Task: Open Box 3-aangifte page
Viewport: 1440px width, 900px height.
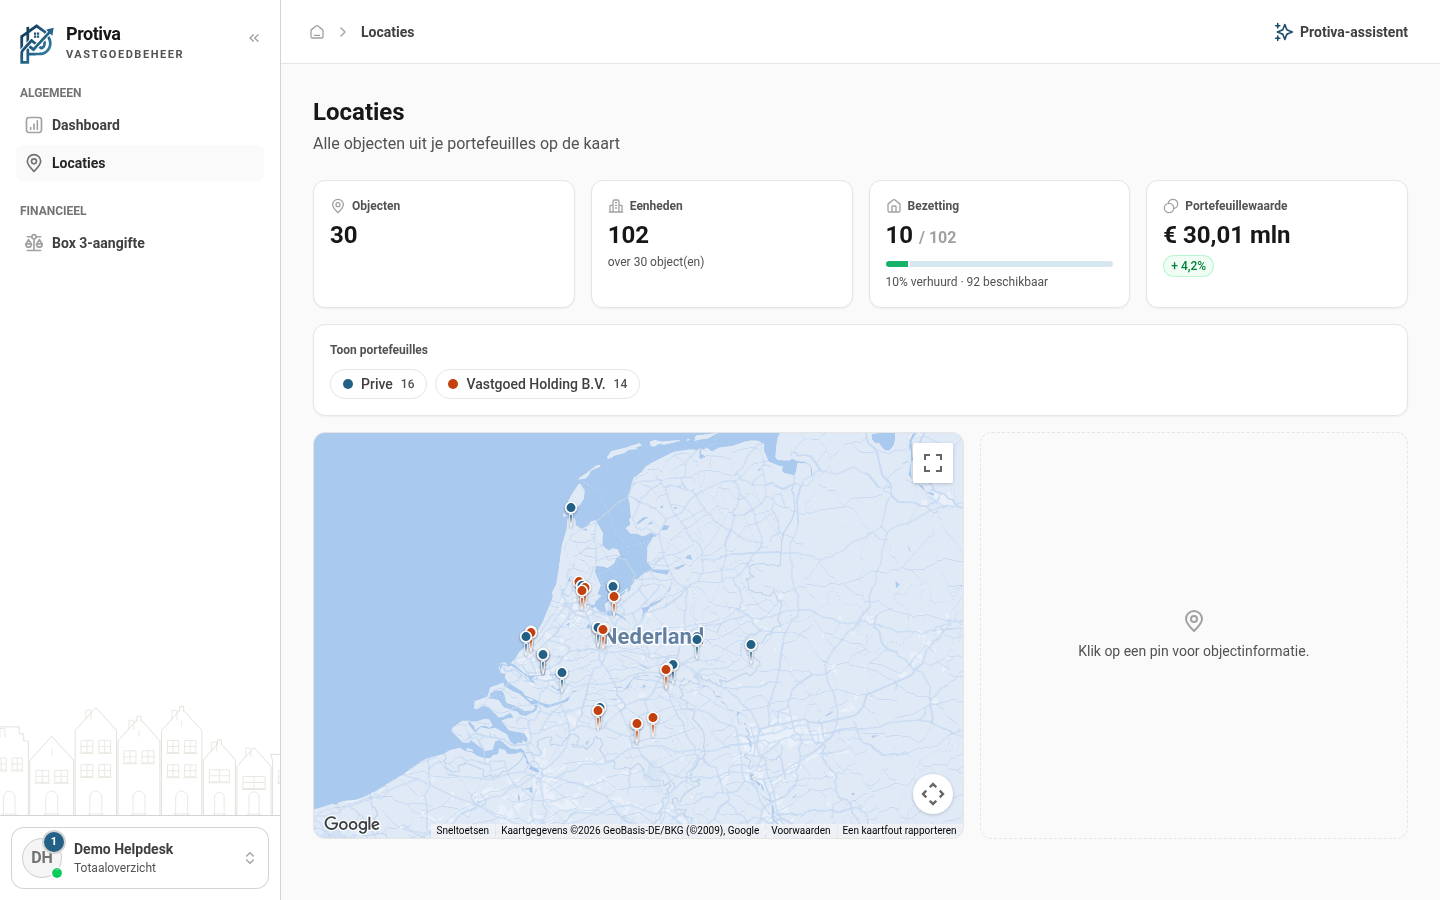Action: point(140,243)
